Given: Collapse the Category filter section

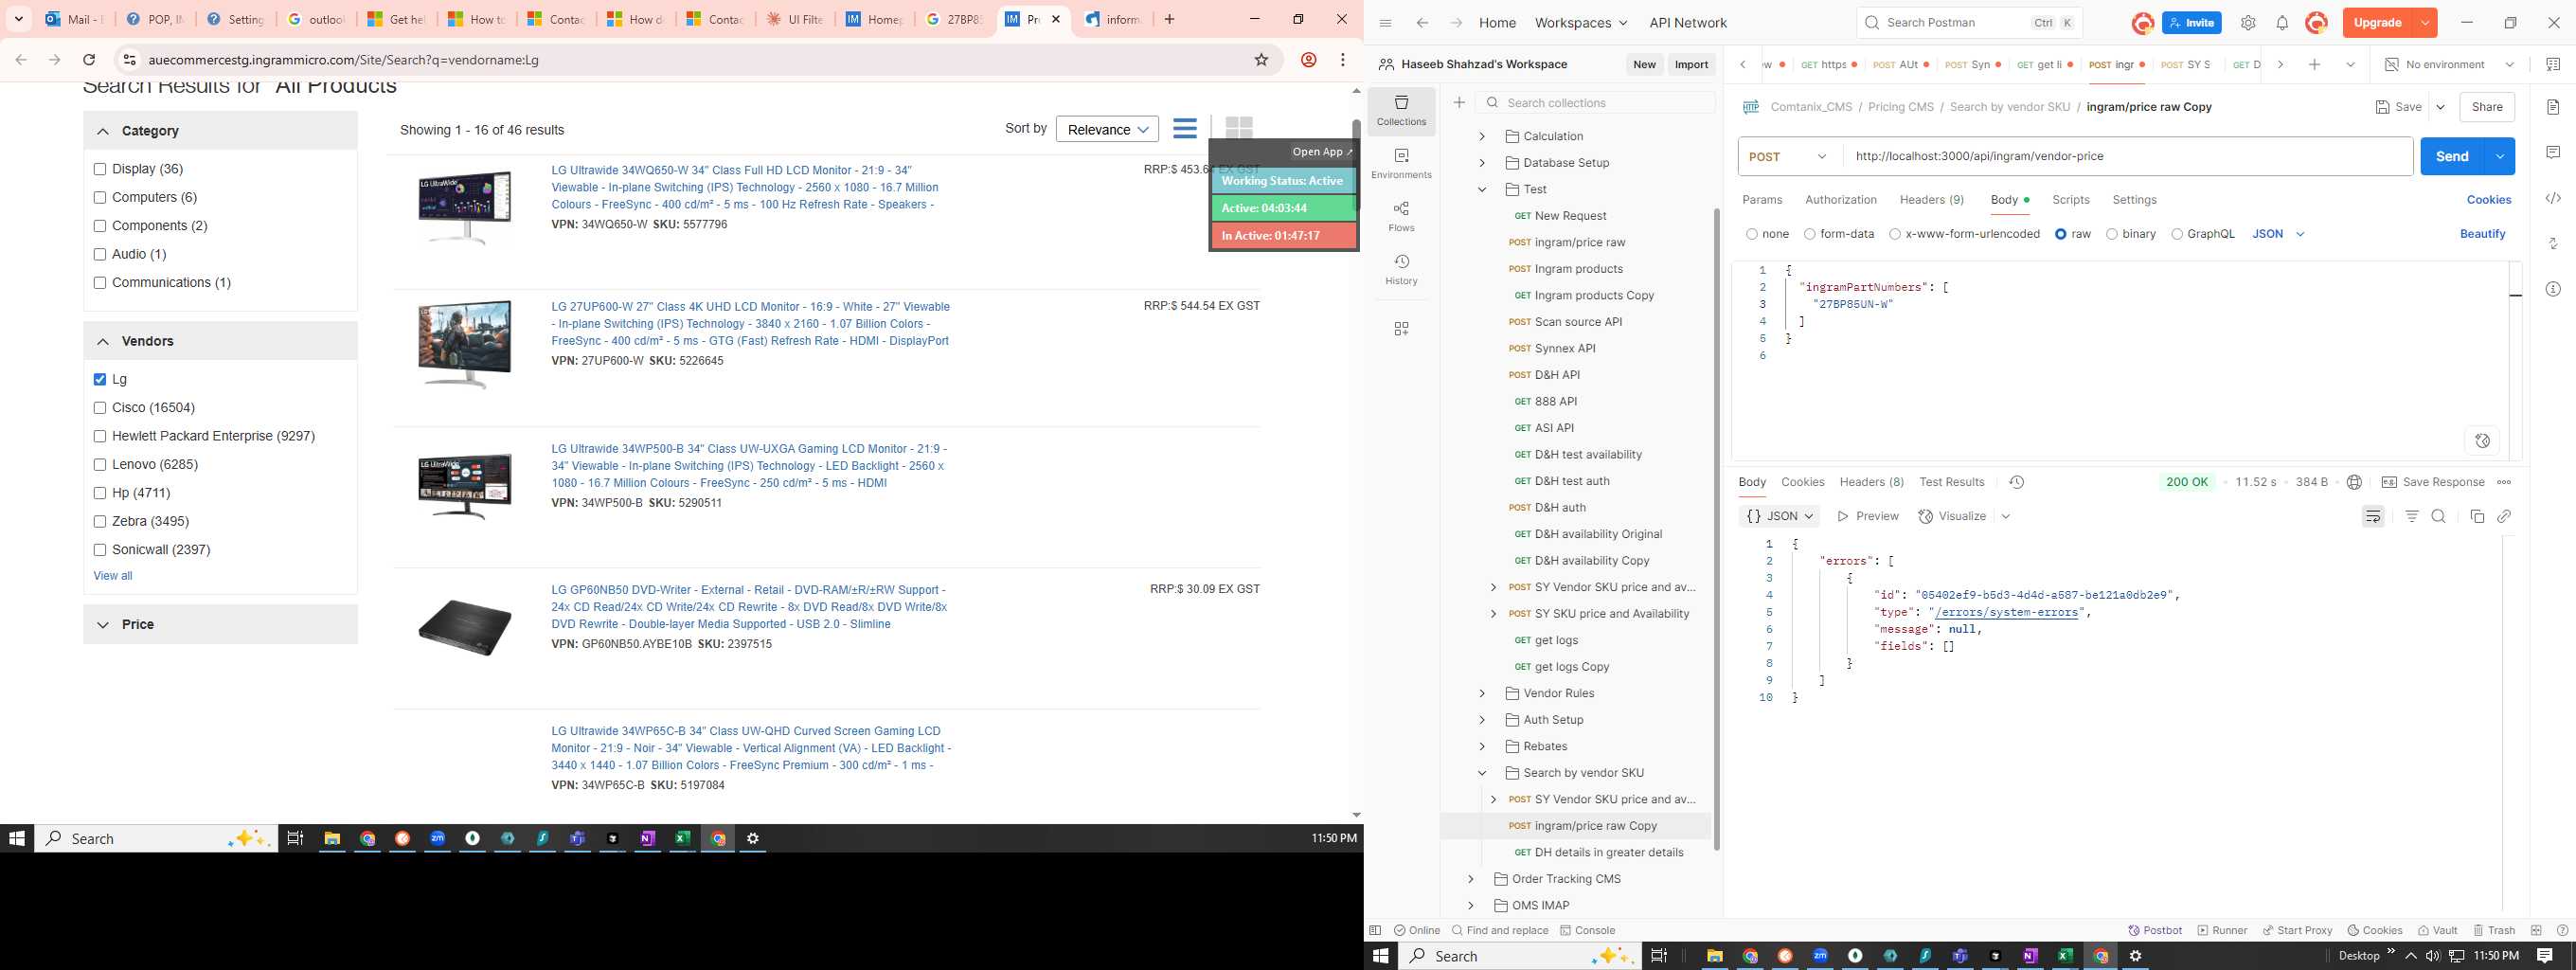Looking at the screenshot, I should click(x=103, y=131).
